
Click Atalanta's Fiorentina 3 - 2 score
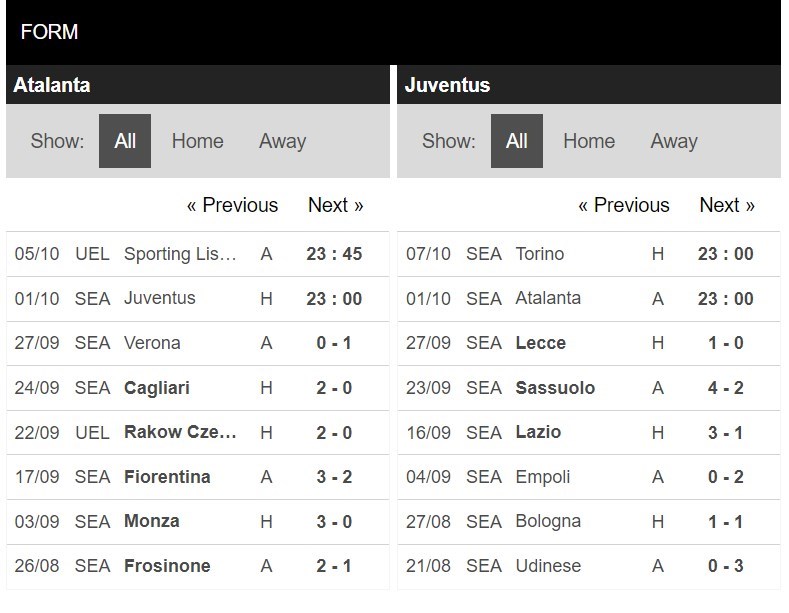coord(334,476)
